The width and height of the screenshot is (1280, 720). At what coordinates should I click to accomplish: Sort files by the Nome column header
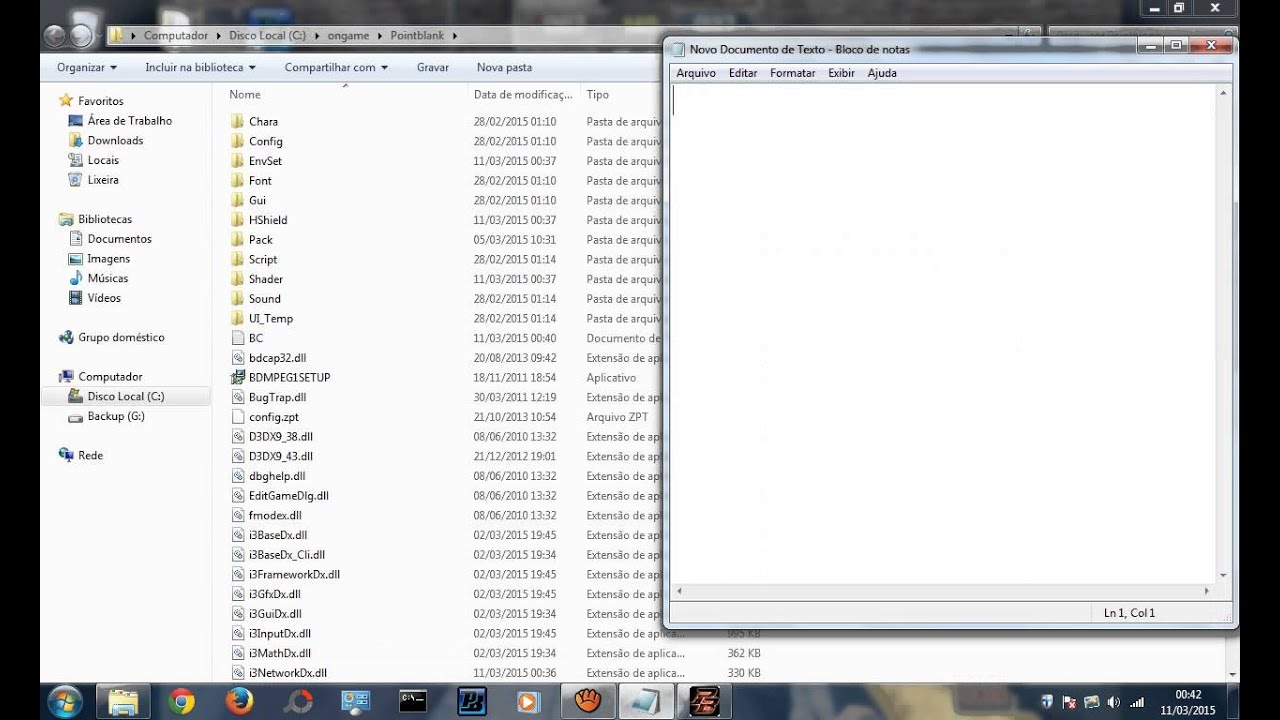pyautogui.click(x=245, y=95)
